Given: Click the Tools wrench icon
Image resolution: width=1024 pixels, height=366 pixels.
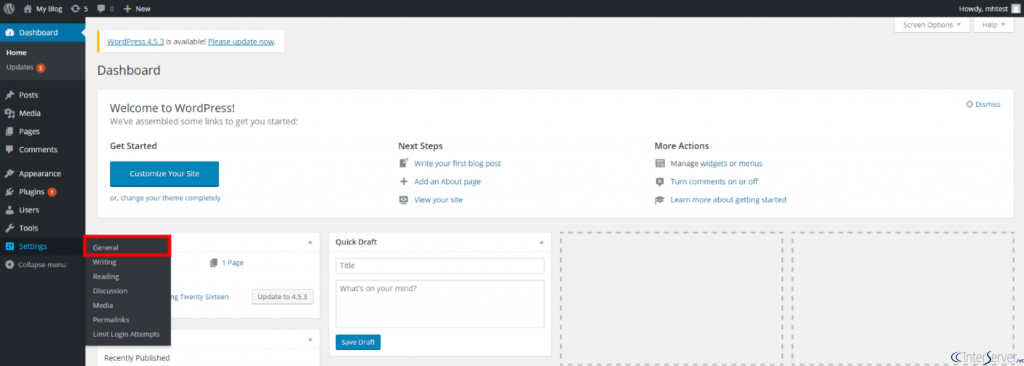Looking at the screenshot, I should click(x=10, y=228).
